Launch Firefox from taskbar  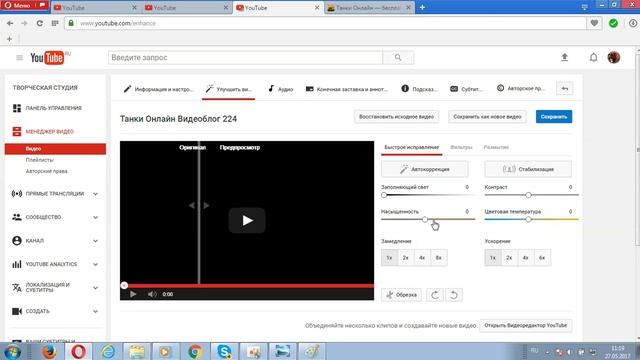(49, 351)
